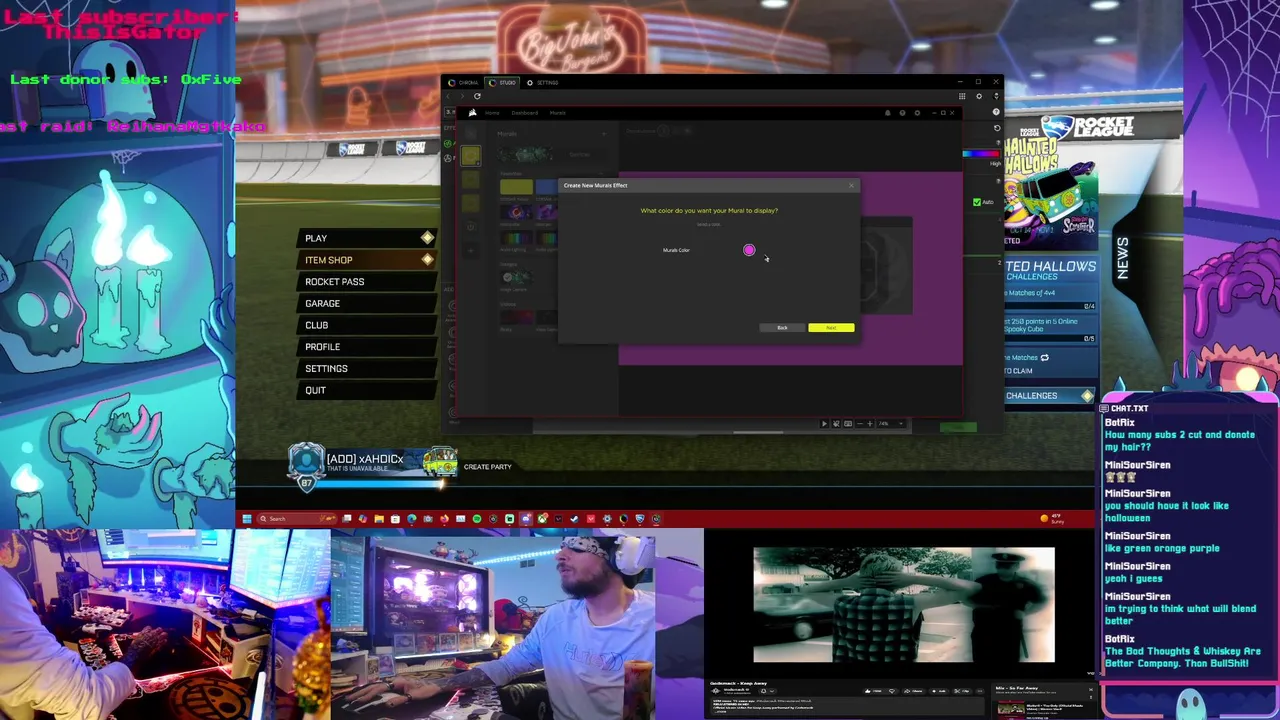Select QUIT in Rocket League menu
This screenshot has width=1280, height=720.
367,390
